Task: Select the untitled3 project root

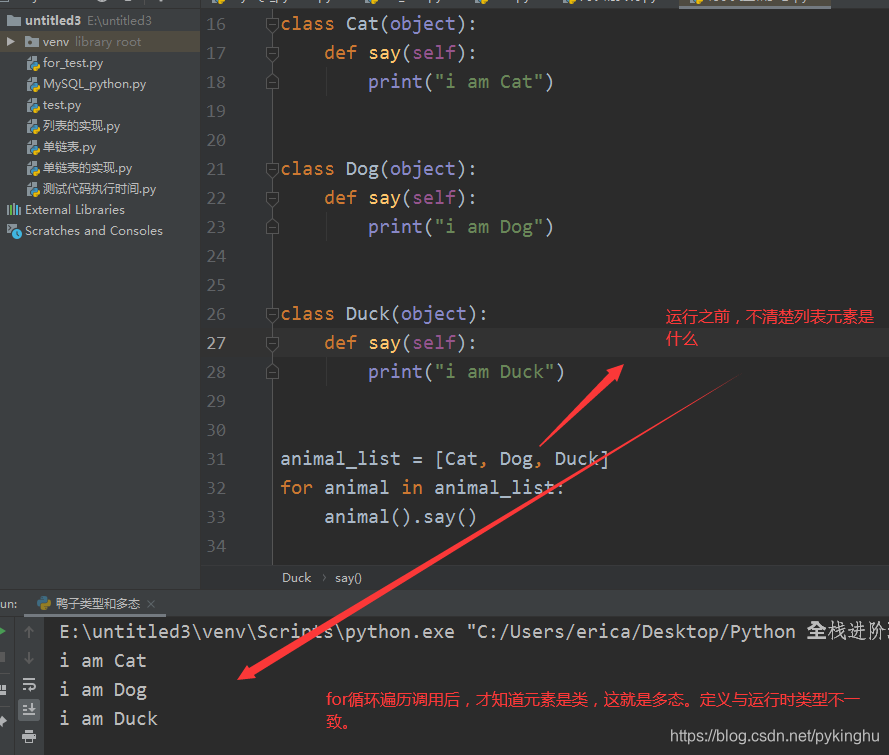Action: click(x=53, y=20)
